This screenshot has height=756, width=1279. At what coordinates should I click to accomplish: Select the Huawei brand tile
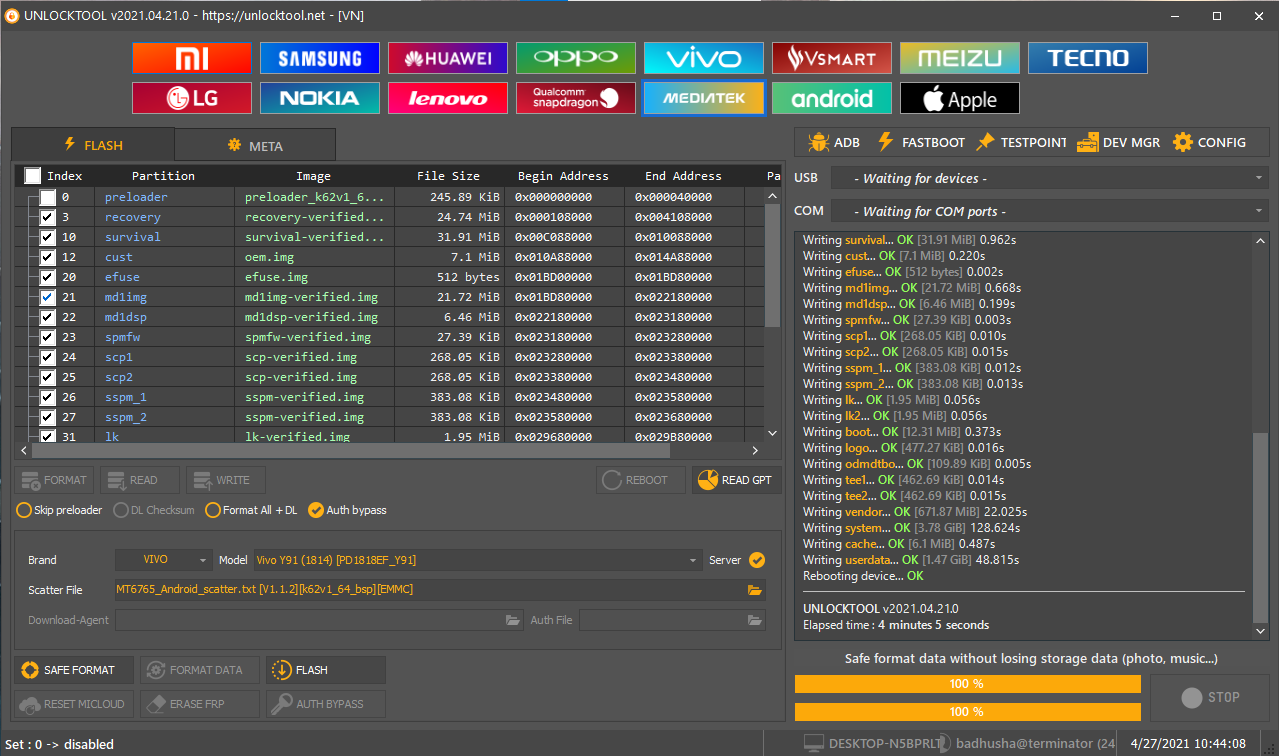coord(448,58)
